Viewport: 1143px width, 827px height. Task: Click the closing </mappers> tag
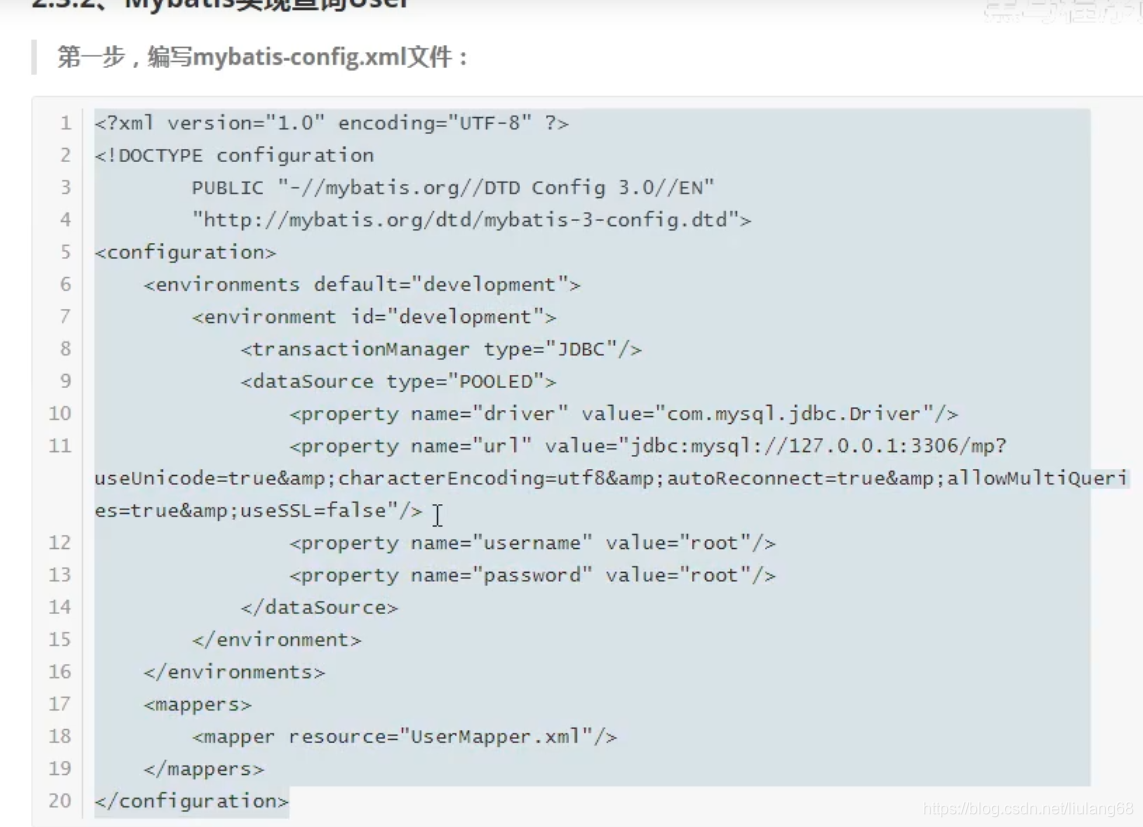203,769
